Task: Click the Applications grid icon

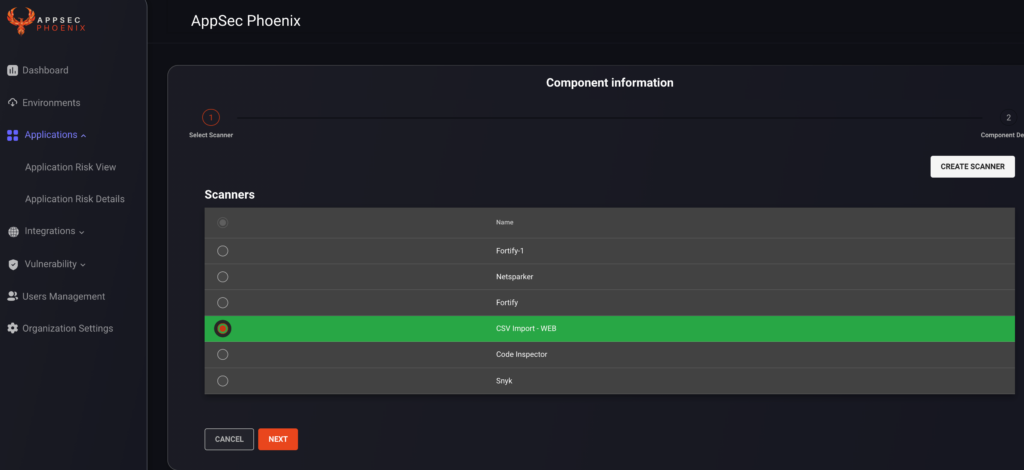Action: click(12, 135)
